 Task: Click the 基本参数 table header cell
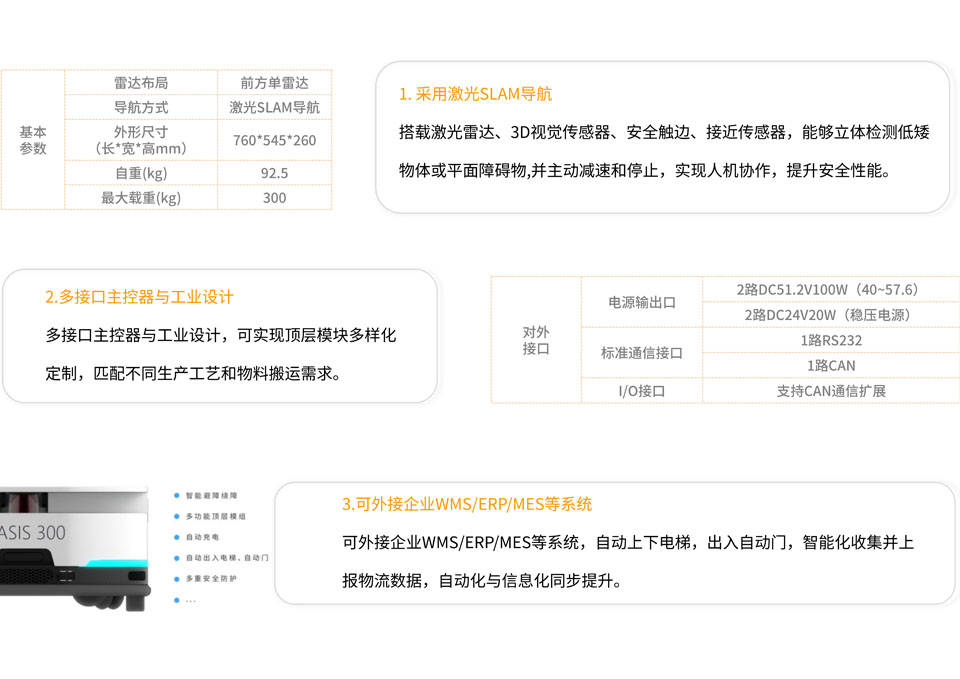point(33,140)
